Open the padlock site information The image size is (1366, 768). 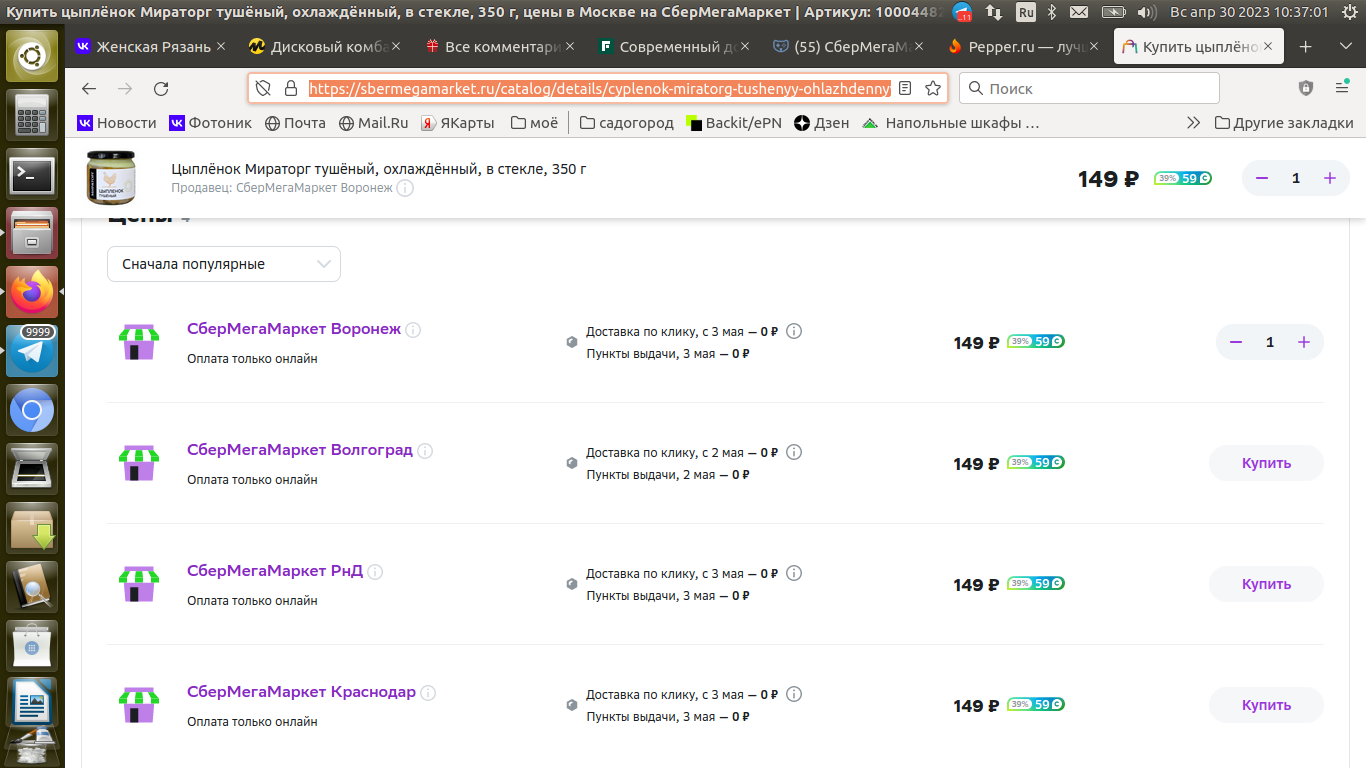click(291, 88)
